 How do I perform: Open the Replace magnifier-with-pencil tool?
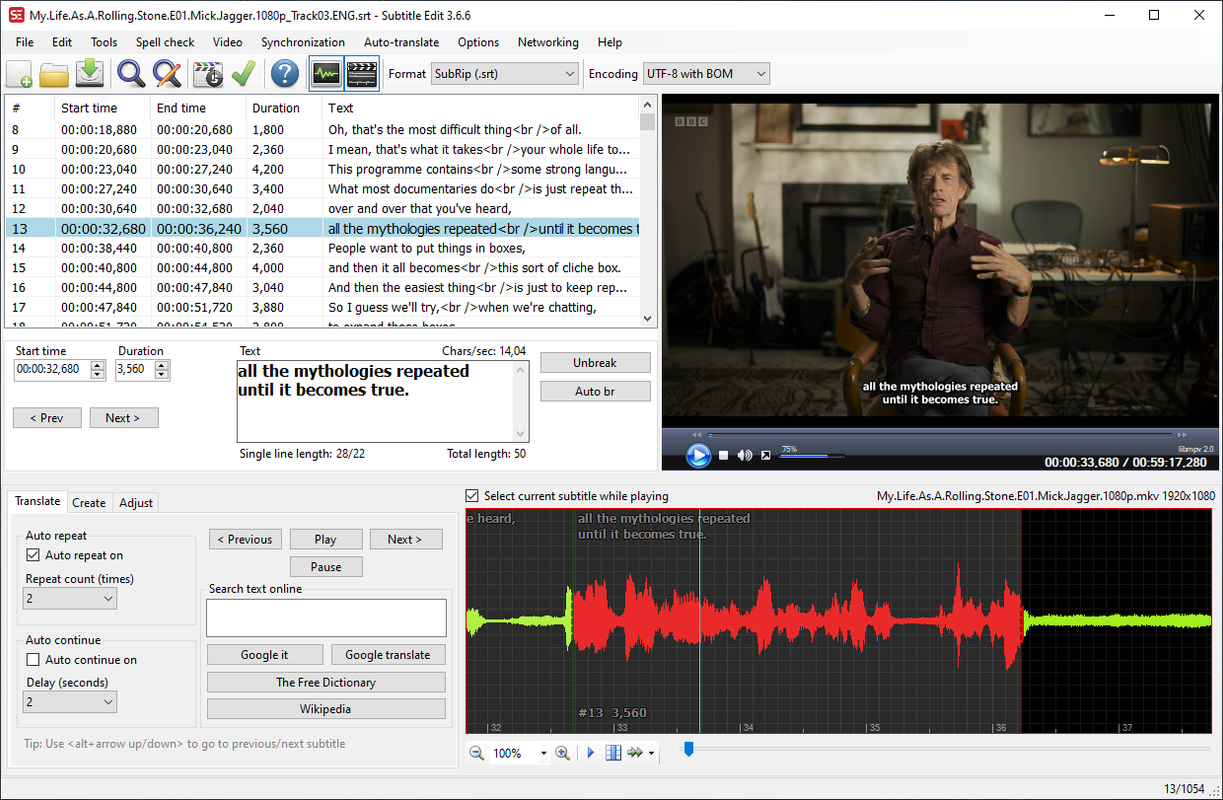(x=166, y=74)
